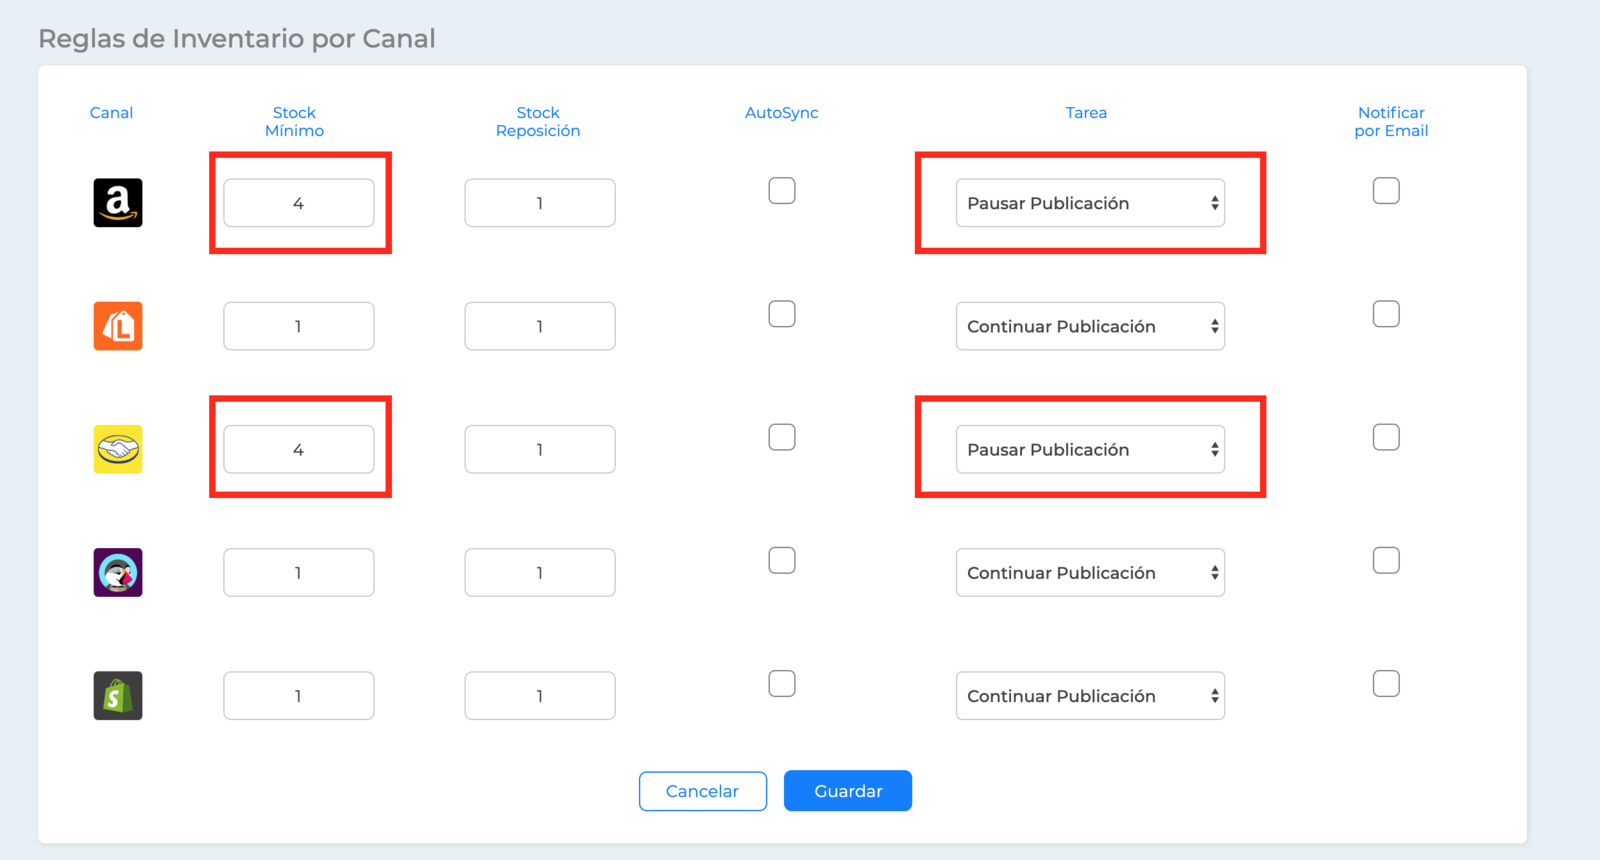The height and width of the screenshot is (860, 1600).
Task: Click the Stock Mínimo column header
Action: tap(294, 122)
